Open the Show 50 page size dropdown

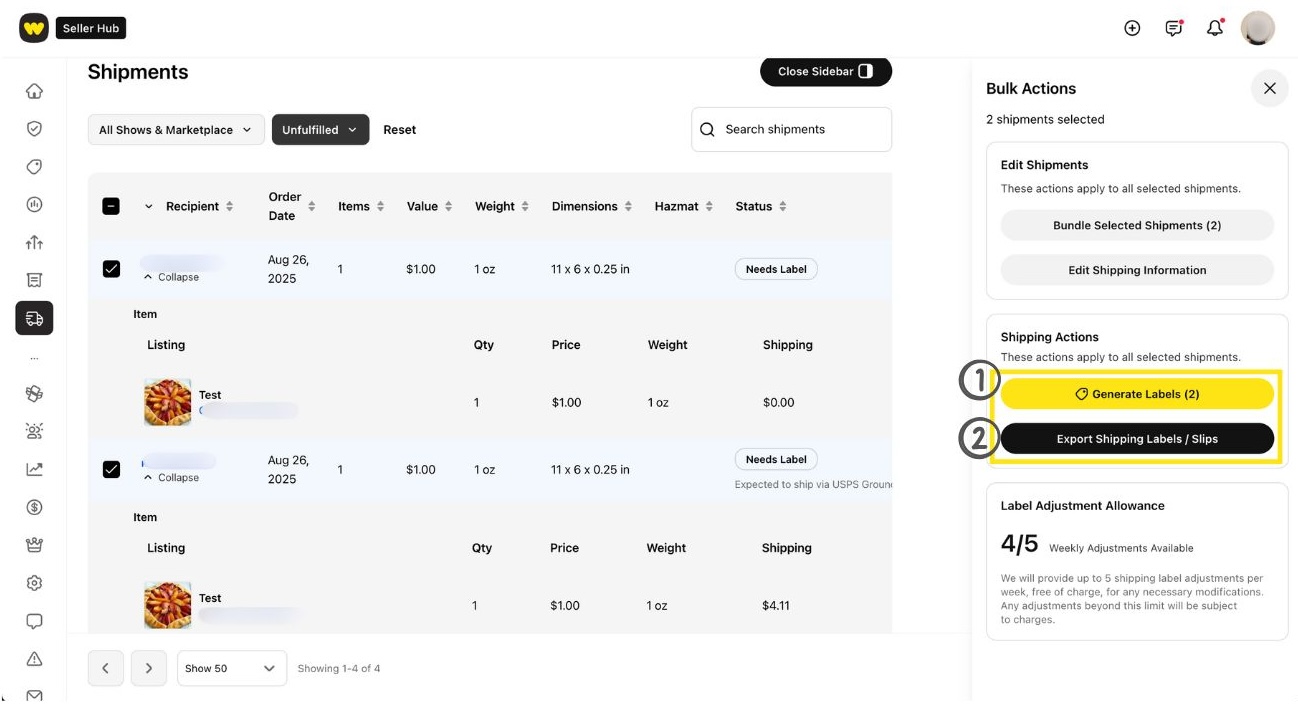[x=231, y=668]
